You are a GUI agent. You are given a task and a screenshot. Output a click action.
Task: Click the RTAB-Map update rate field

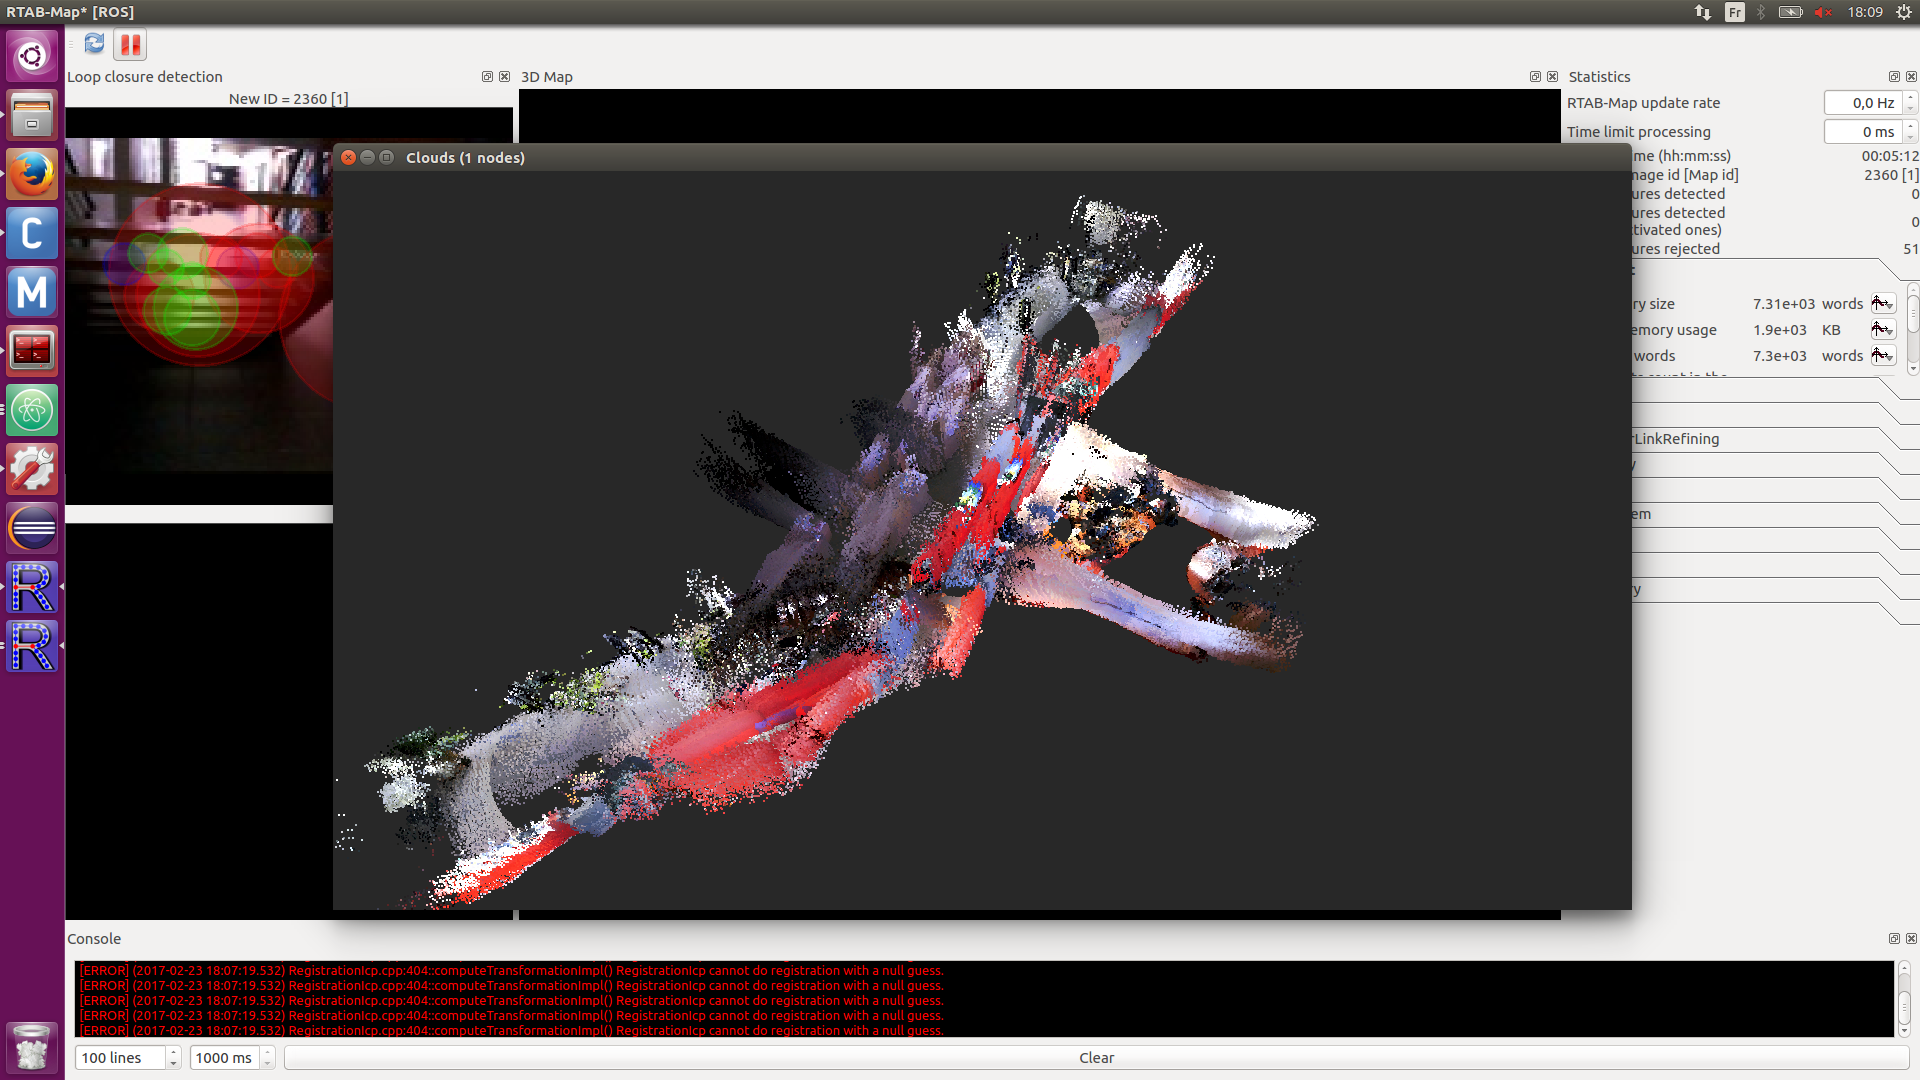[1862, 103]
